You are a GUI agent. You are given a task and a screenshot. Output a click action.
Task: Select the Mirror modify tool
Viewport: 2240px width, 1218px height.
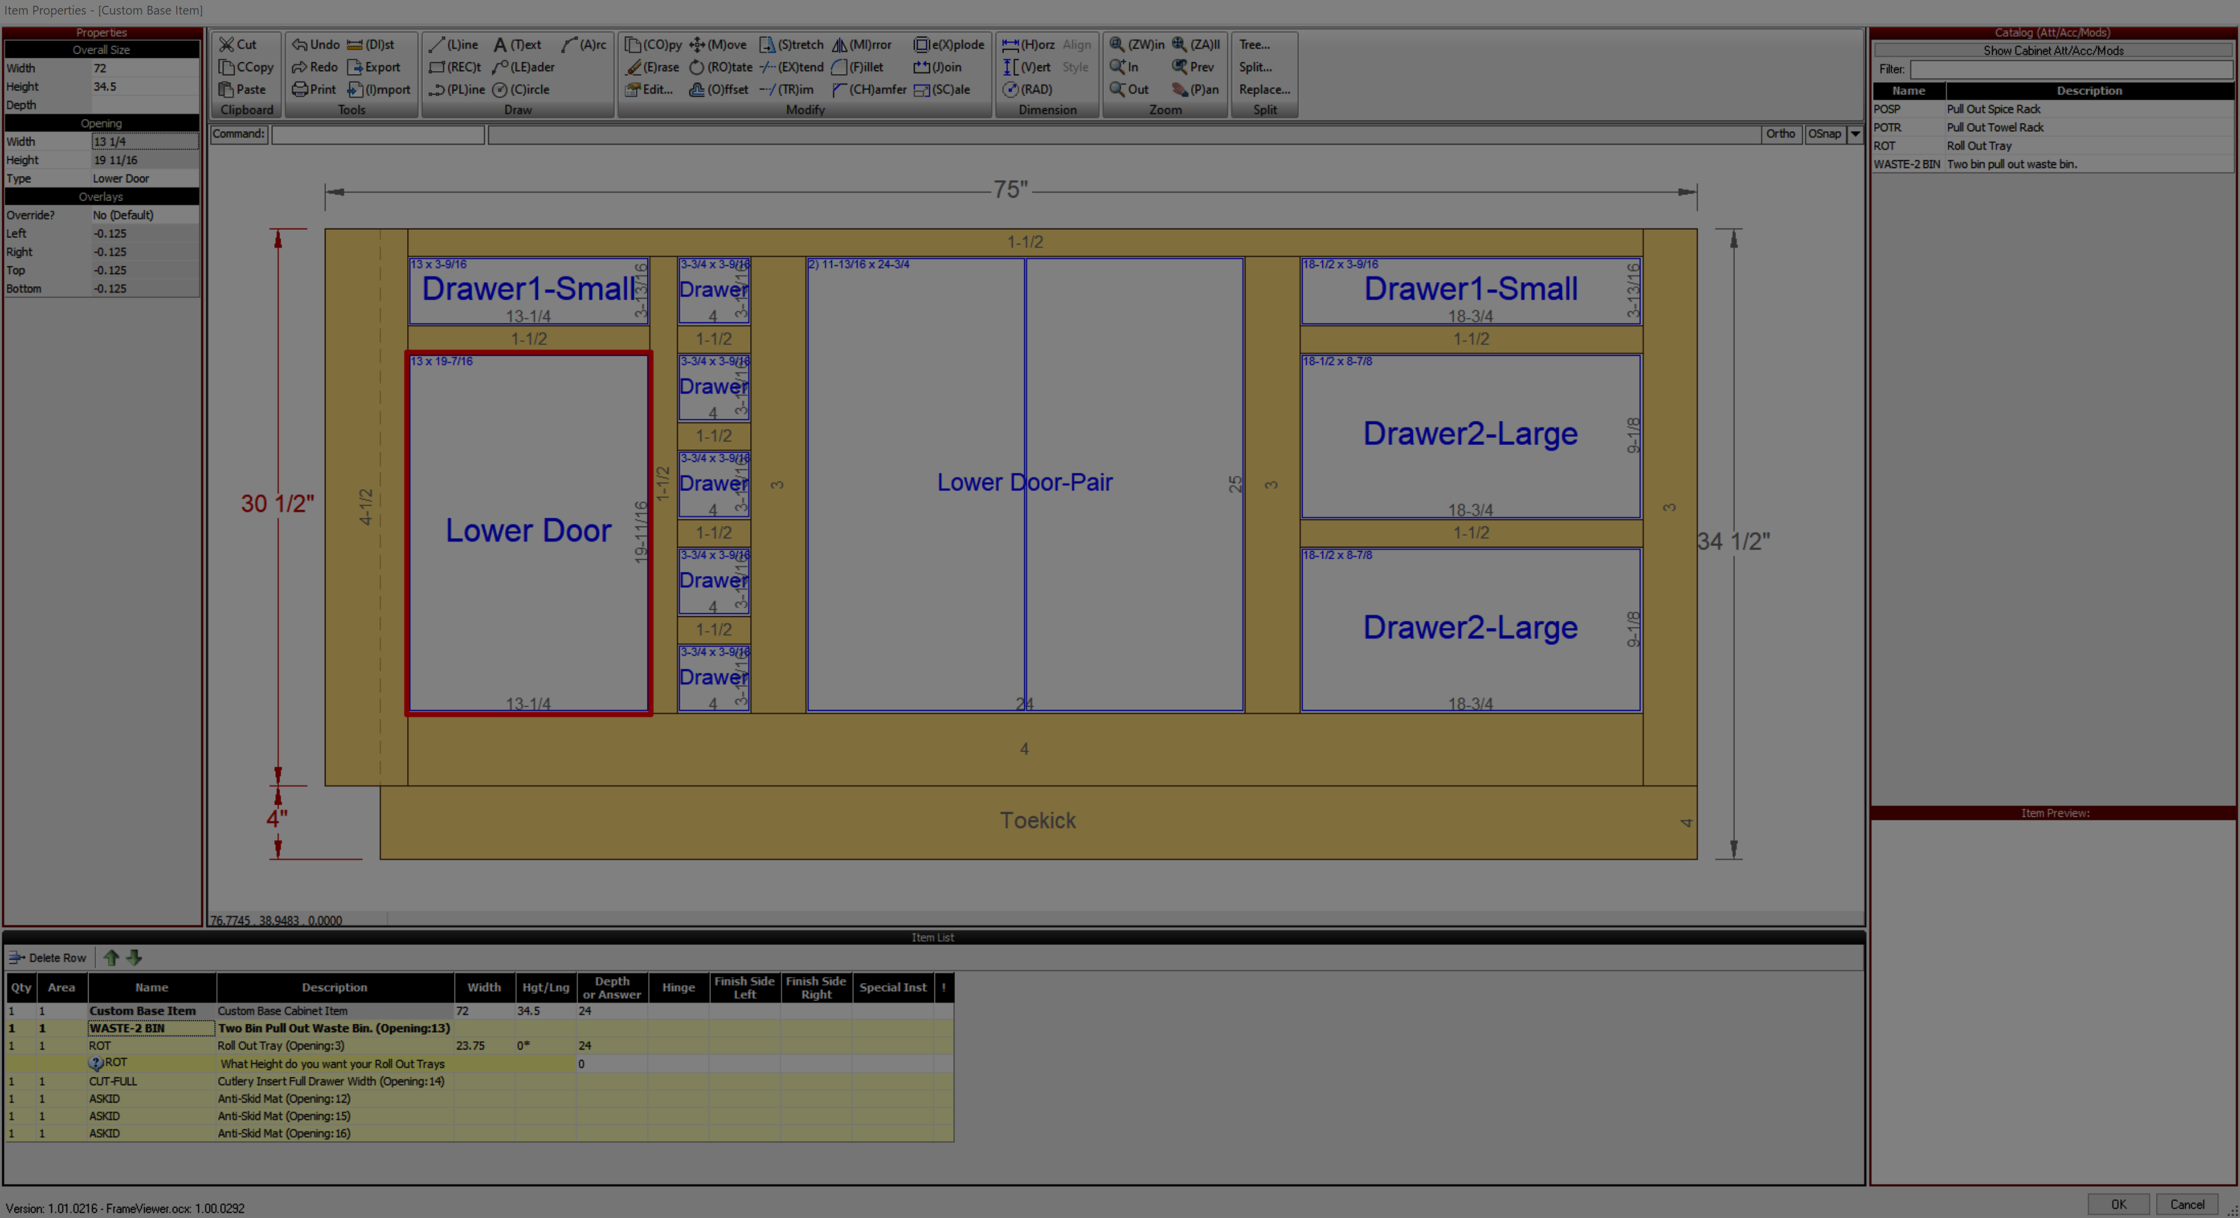[862, 44]
